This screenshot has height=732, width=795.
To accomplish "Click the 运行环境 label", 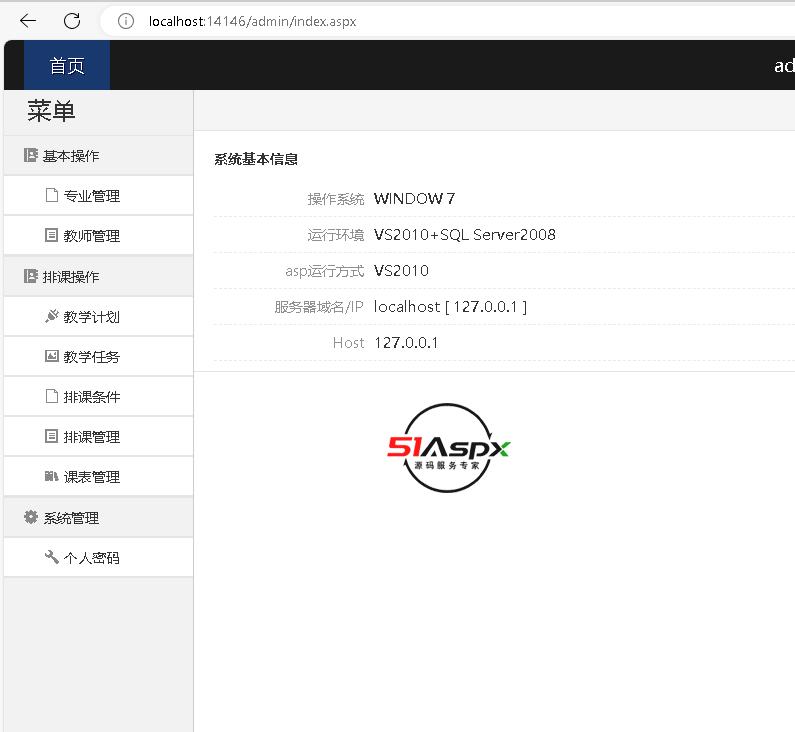I will 336,235.
